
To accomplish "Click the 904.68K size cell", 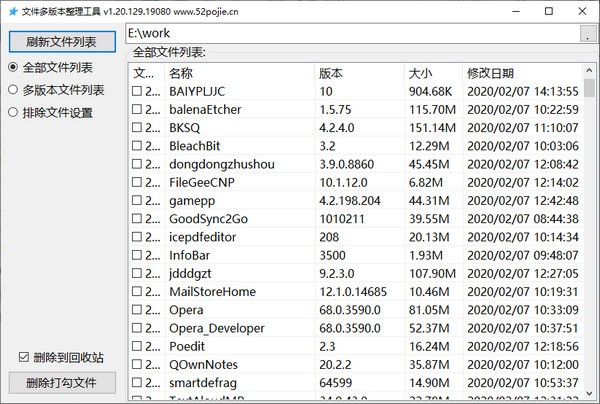I will [x=430, y=91].
